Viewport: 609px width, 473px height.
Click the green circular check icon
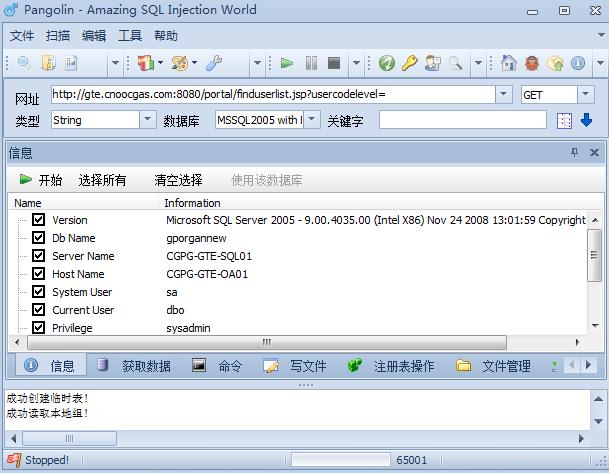pyautogui.click(x=386, y=63)
